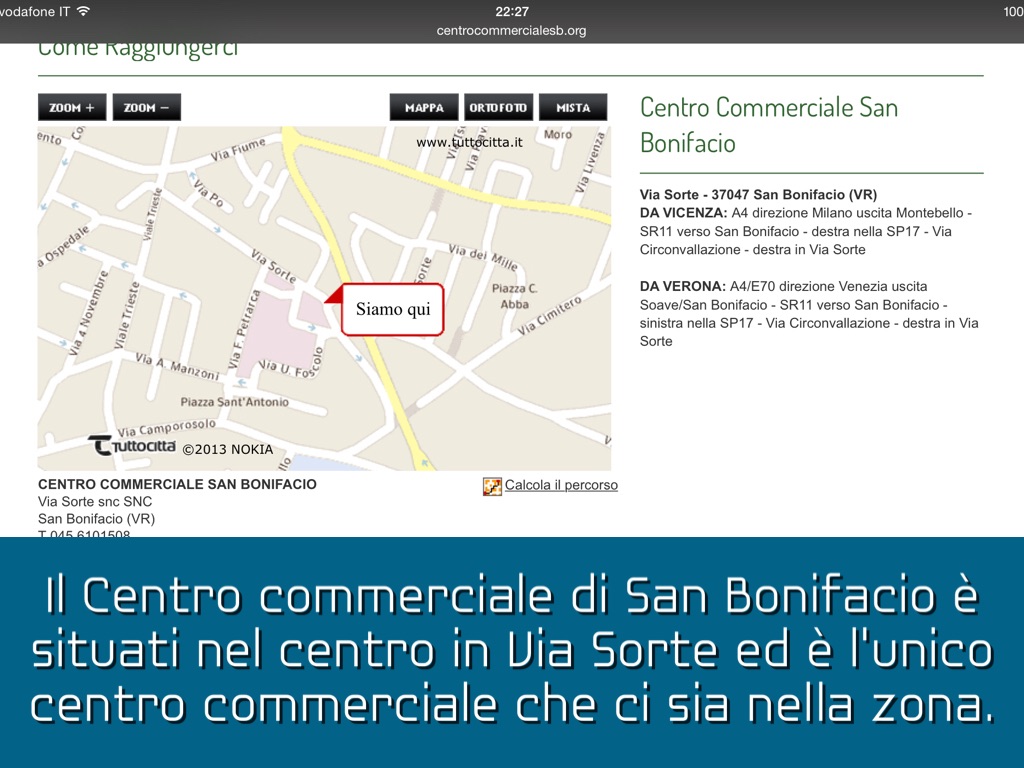
Task: Tap the www.tuttocitta.it watermark on the map
Action: tap(469, 142)
